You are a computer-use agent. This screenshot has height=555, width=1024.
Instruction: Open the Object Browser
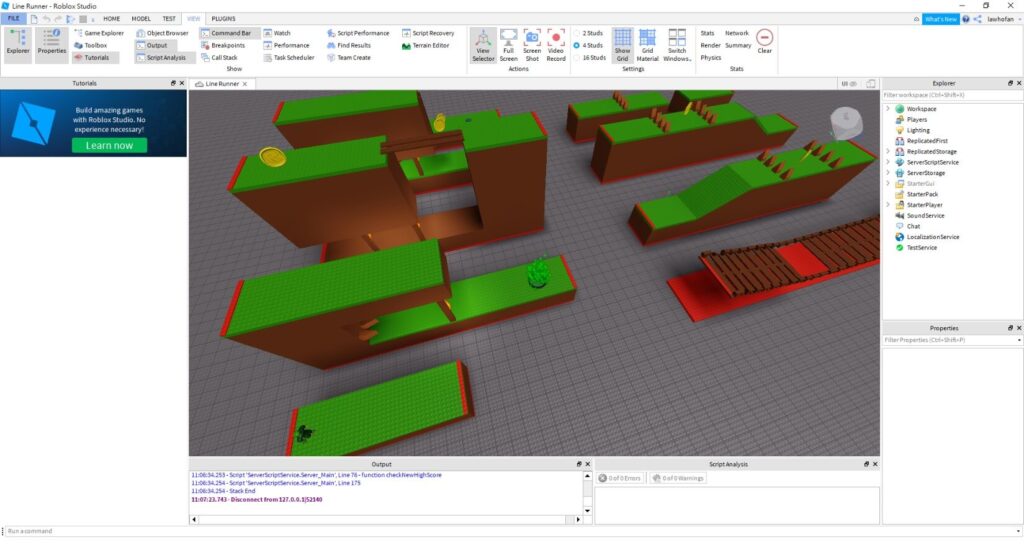(x=162, y=33)
